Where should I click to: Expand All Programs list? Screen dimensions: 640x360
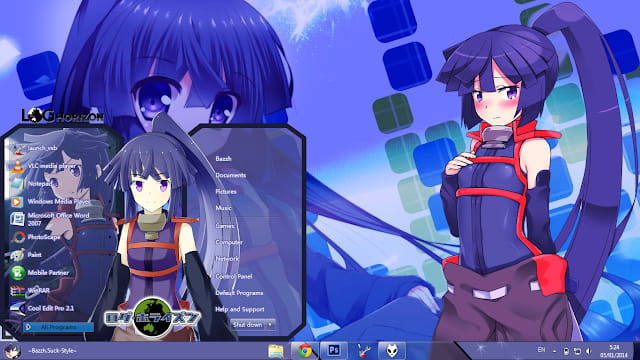point(58,327)
